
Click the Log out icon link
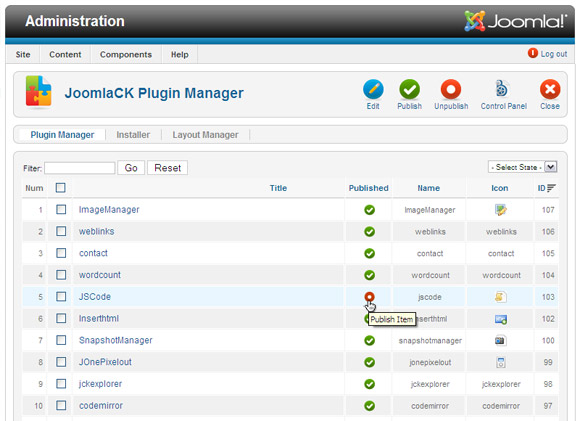click(x=533, y=53)
